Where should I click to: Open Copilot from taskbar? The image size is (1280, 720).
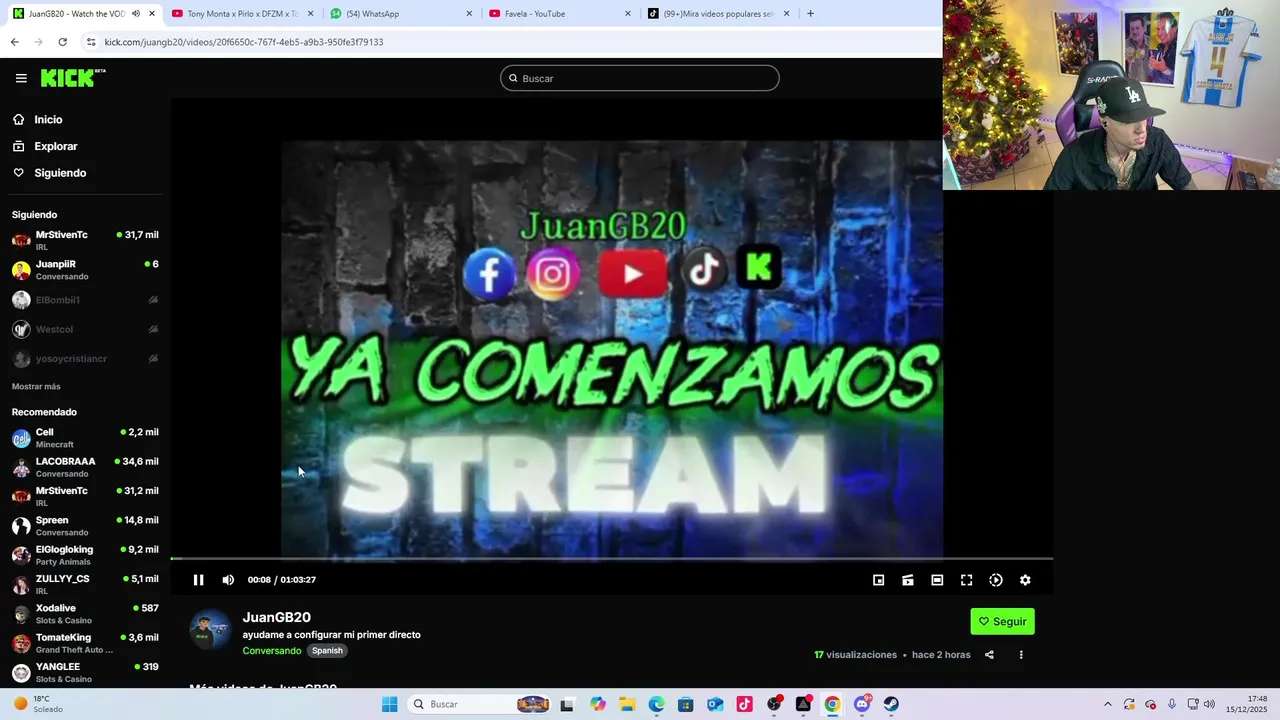598,704
